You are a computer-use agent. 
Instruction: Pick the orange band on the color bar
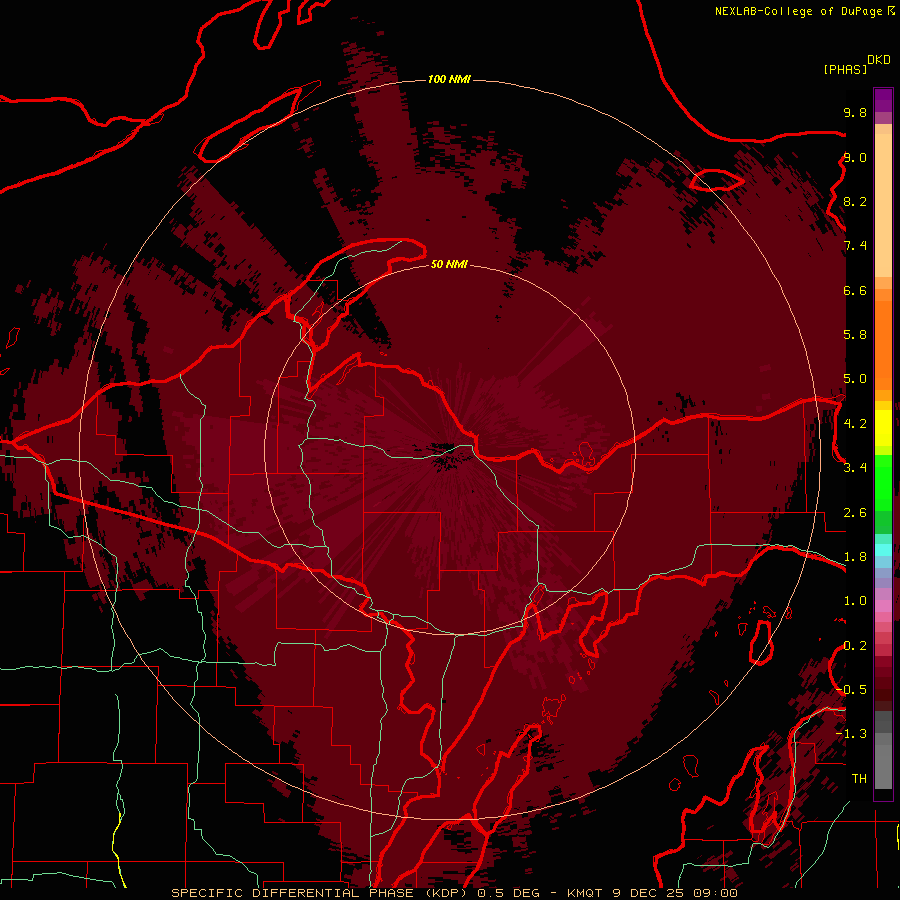coord(883,346)
